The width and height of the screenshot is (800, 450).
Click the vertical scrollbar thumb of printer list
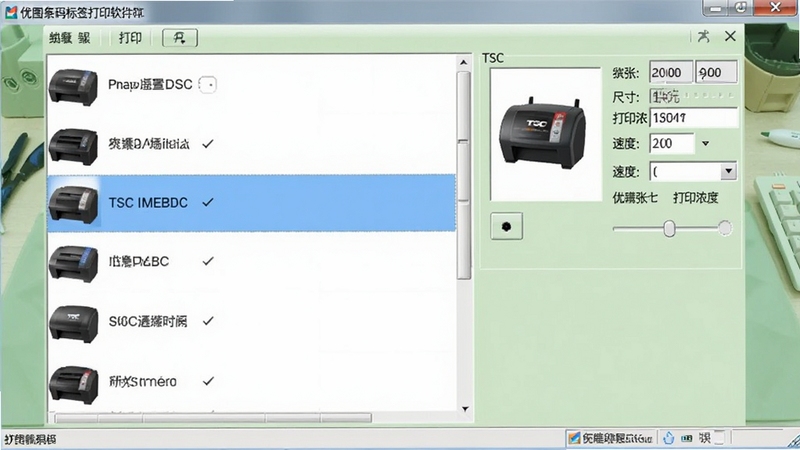coord(463,175)
